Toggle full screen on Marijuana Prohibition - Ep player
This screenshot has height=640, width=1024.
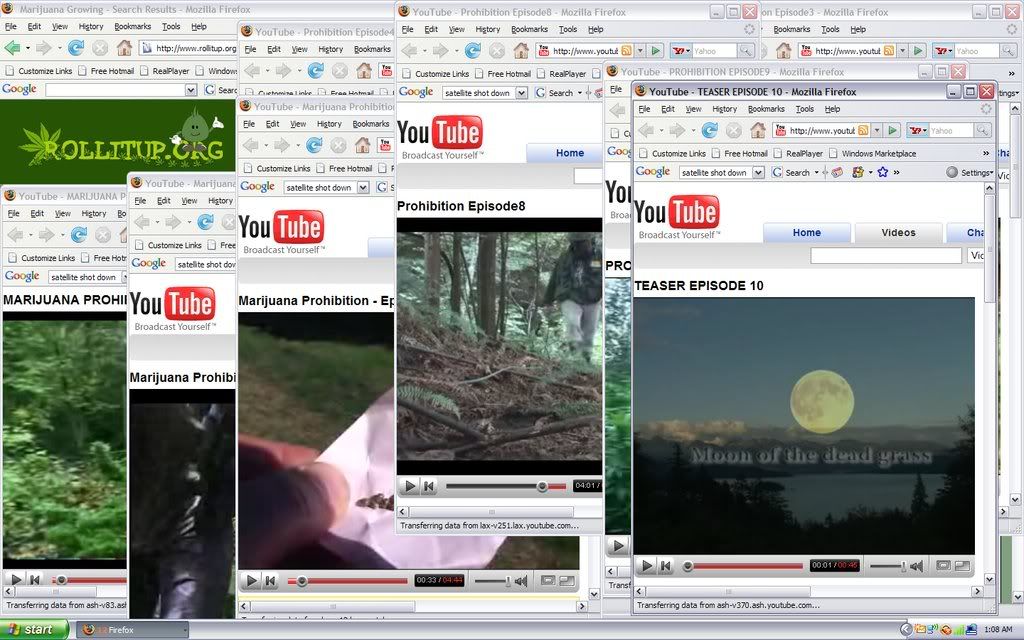[567, 580]
